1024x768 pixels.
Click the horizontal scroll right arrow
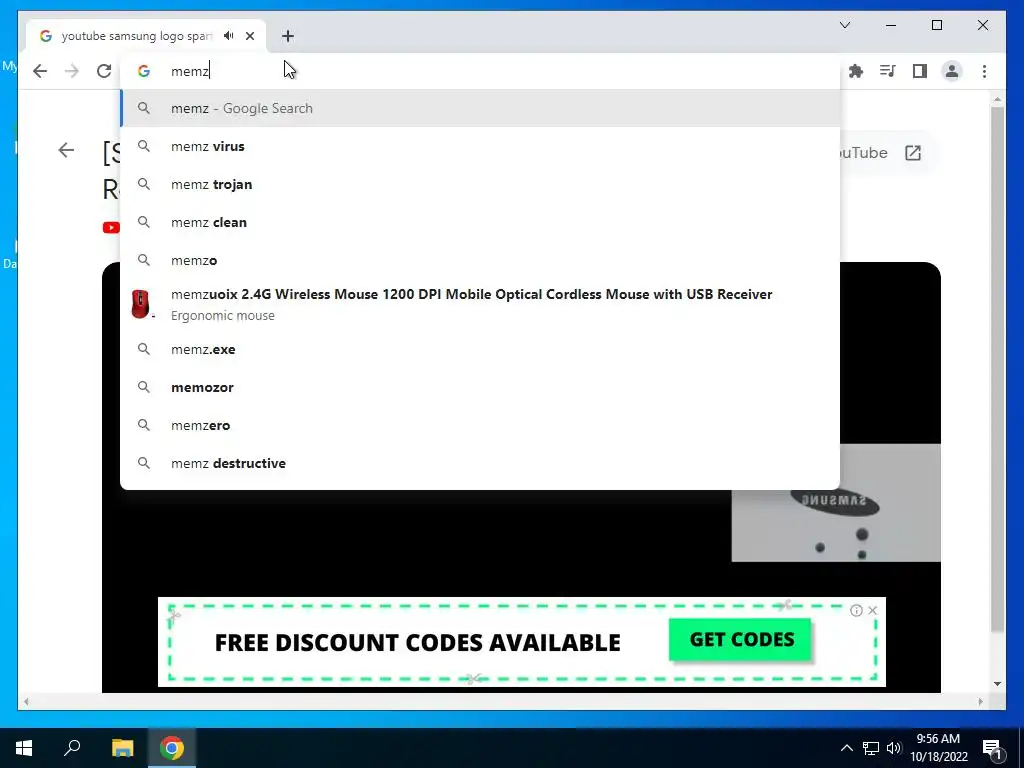point(981,702)
